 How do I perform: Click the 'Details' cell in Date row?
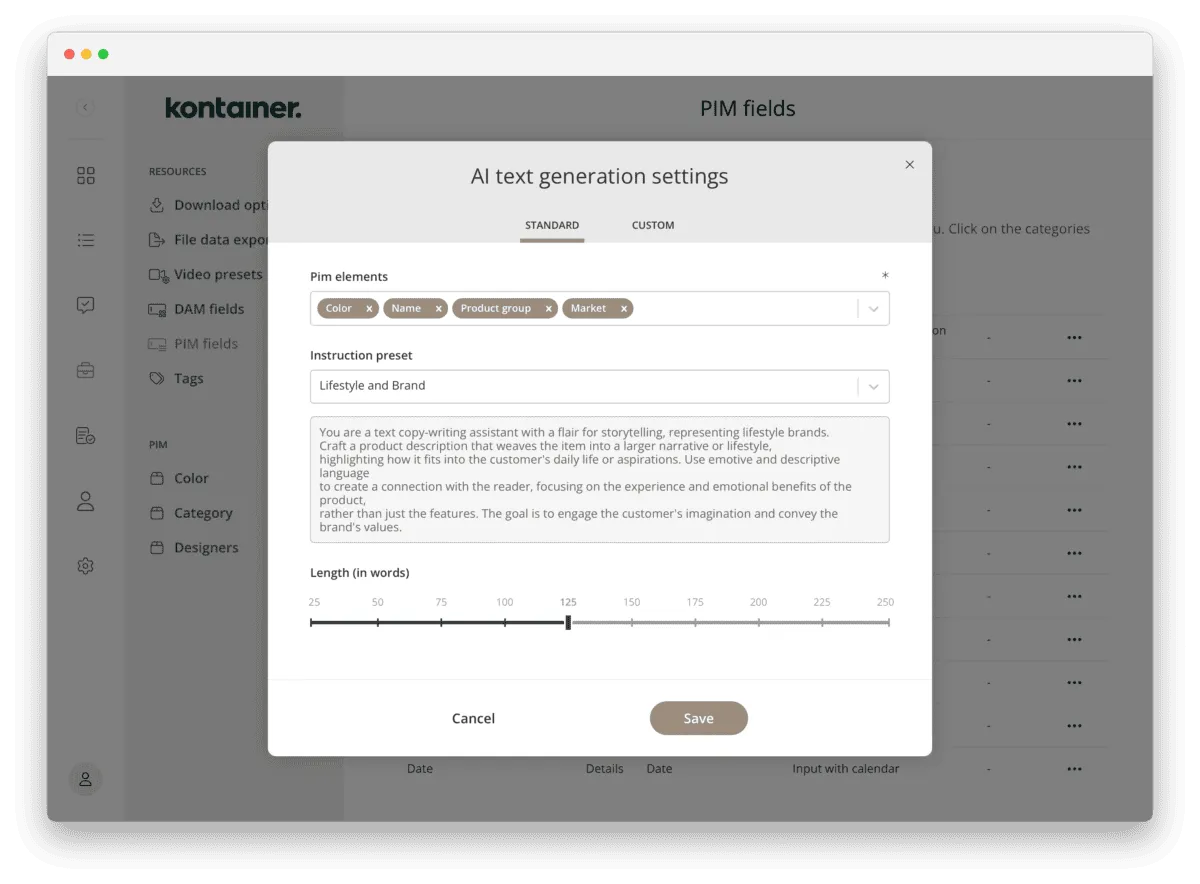click(604, 769)
